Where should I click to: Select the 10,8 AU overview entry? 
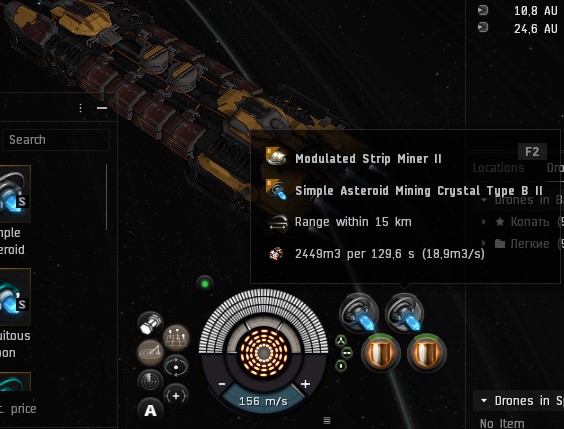[519, 11]
